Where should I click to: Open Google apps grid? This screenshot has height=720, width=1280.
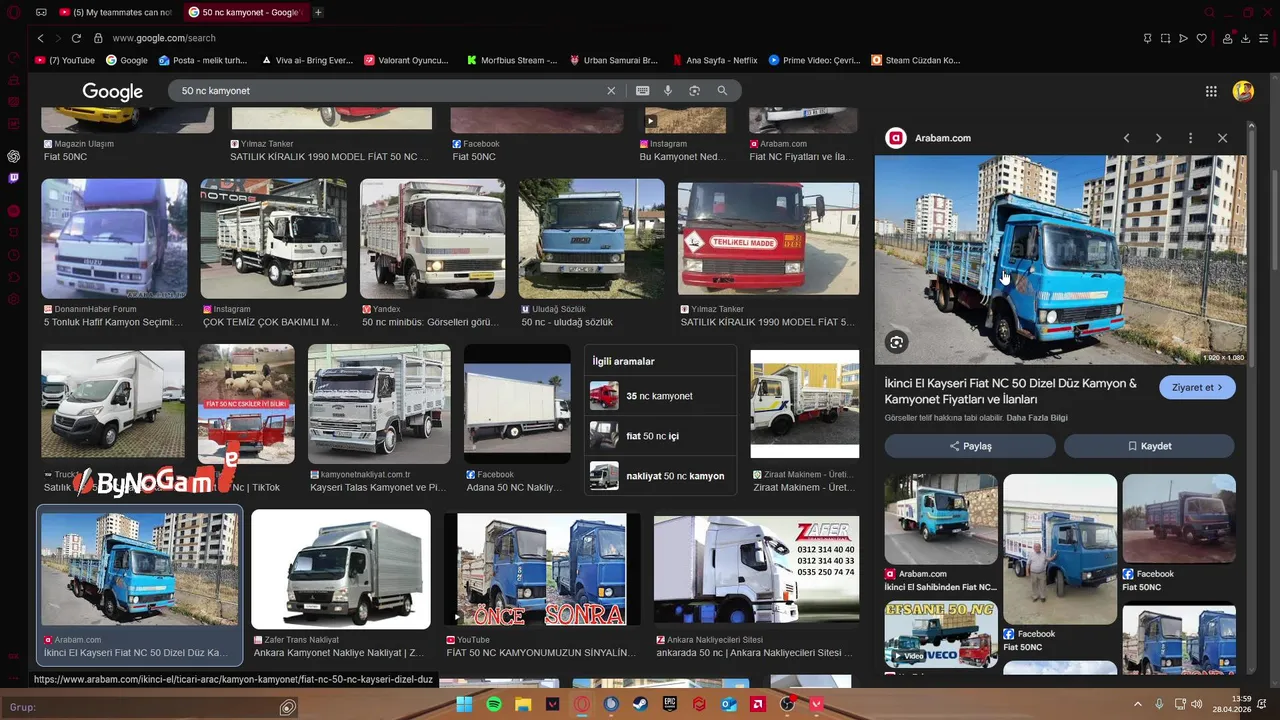click(x=1211, y=91)
